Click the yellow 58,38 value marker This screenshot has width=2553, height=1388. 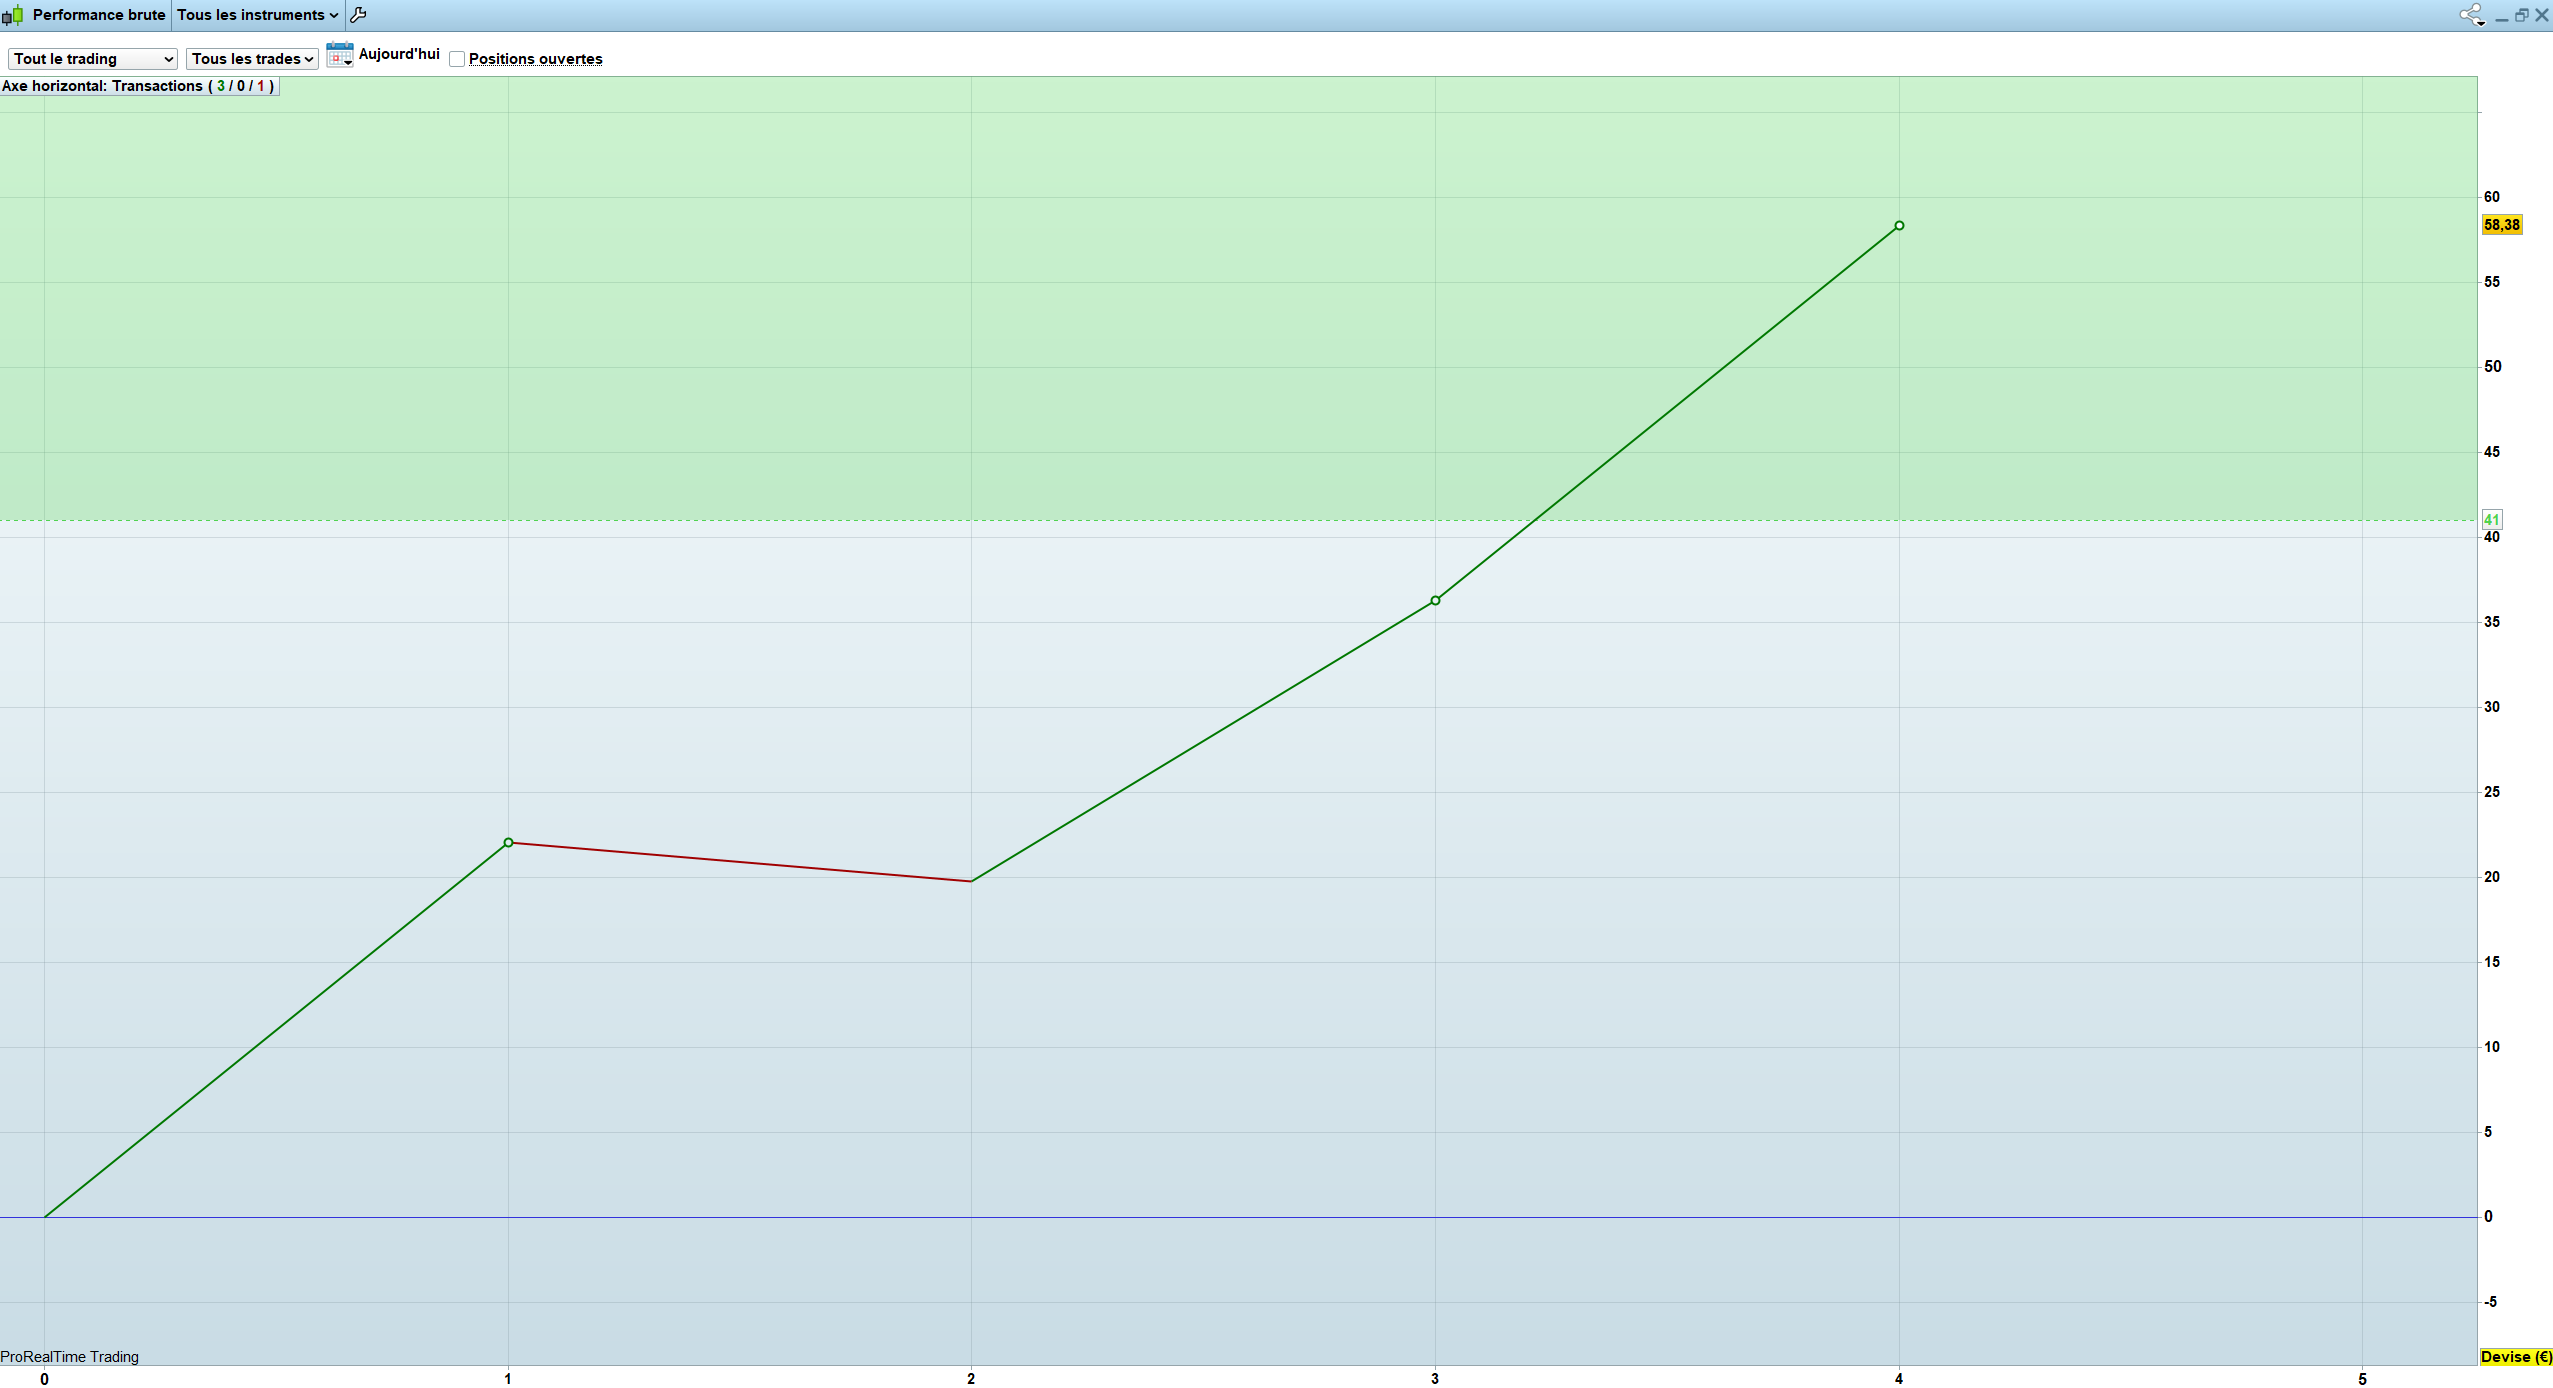tap(2501, 225)
